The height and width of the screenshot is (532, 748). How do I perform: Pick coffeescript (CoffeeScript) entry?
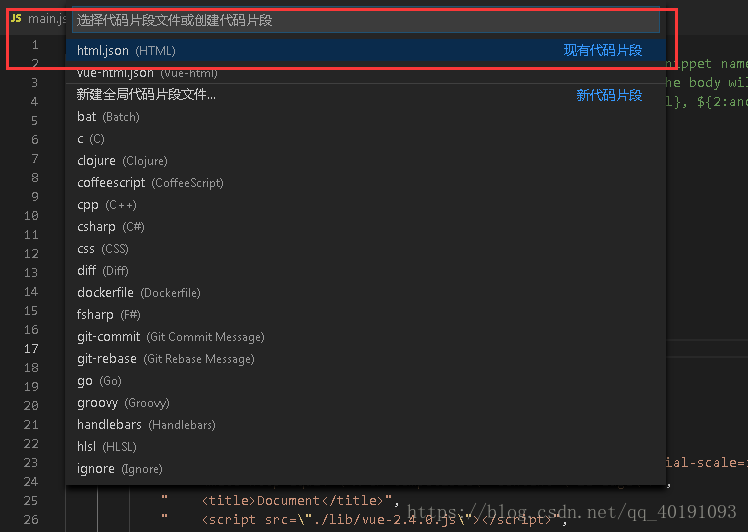click(365, 182)
